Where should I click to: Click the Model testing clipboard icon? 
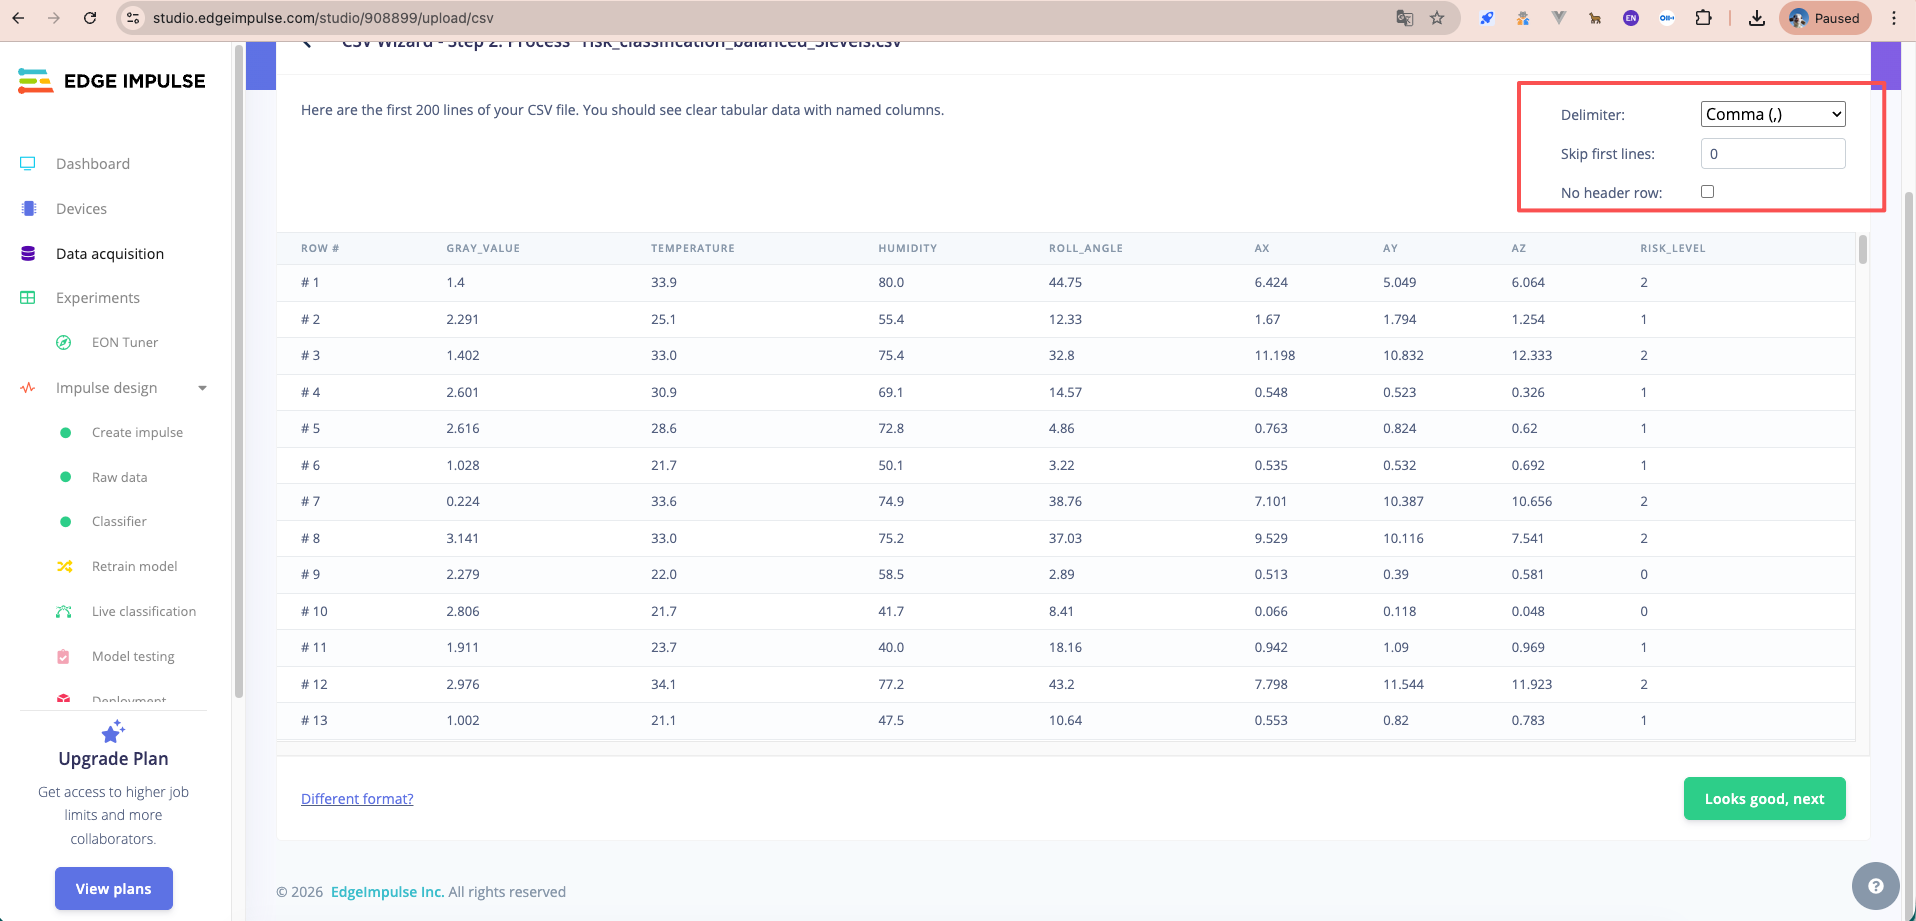pos(64,657)
